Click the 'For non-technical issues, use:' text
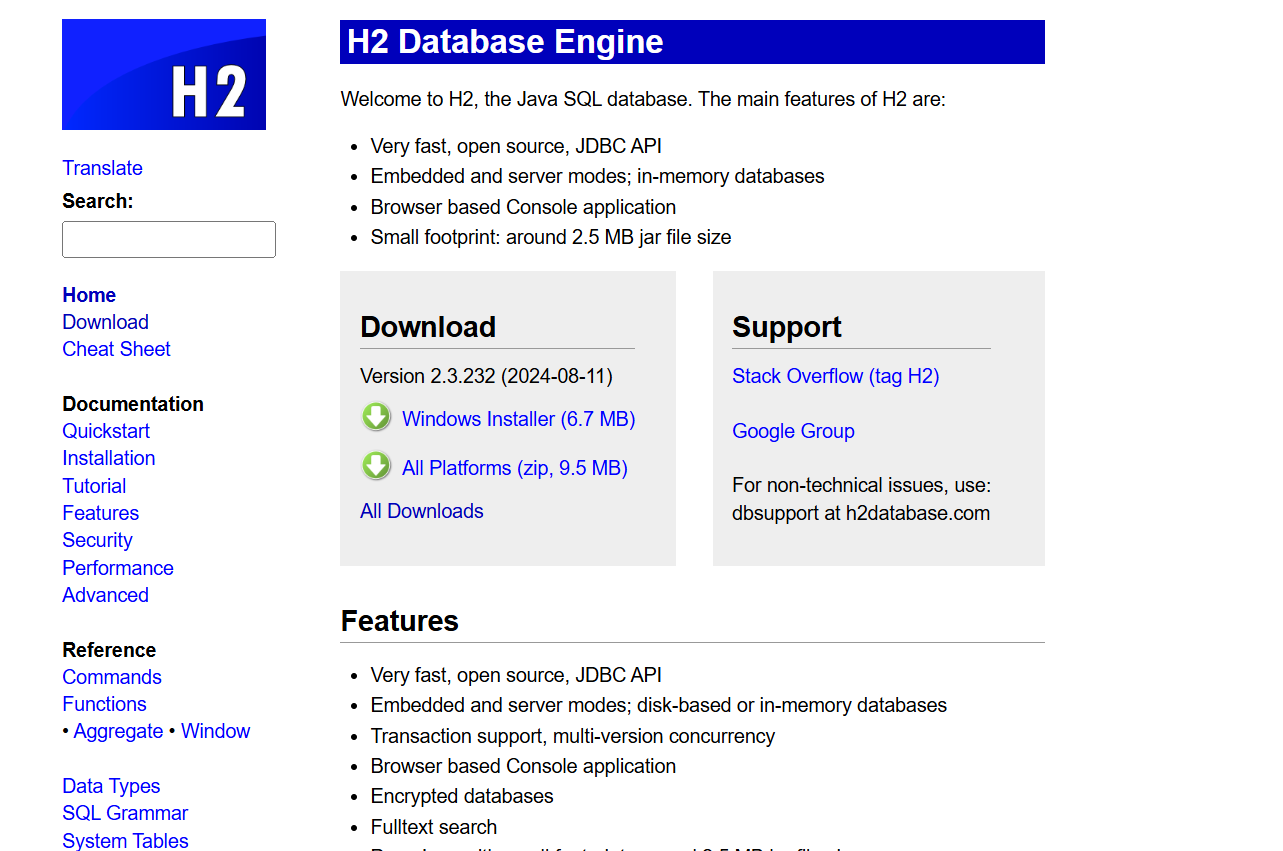The width and height of the screenshot is (1283, 851). pyautogui.click(x=861, y=485)
